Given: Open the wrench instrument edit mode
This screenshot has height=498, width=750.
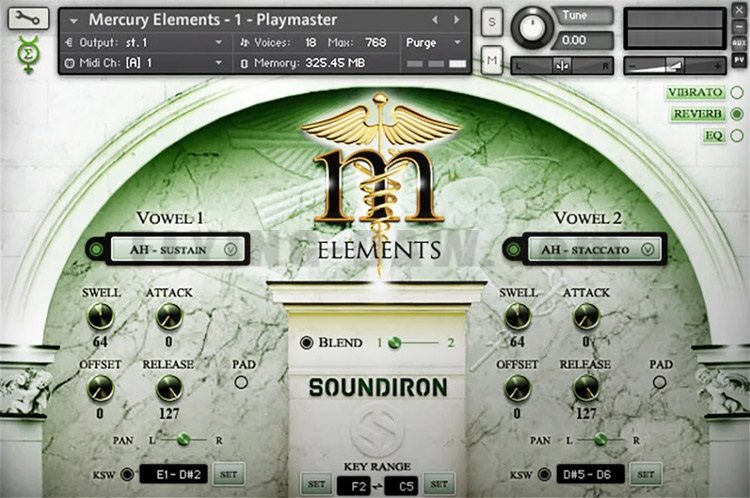Looking at the screenshot, I should 28,19.
